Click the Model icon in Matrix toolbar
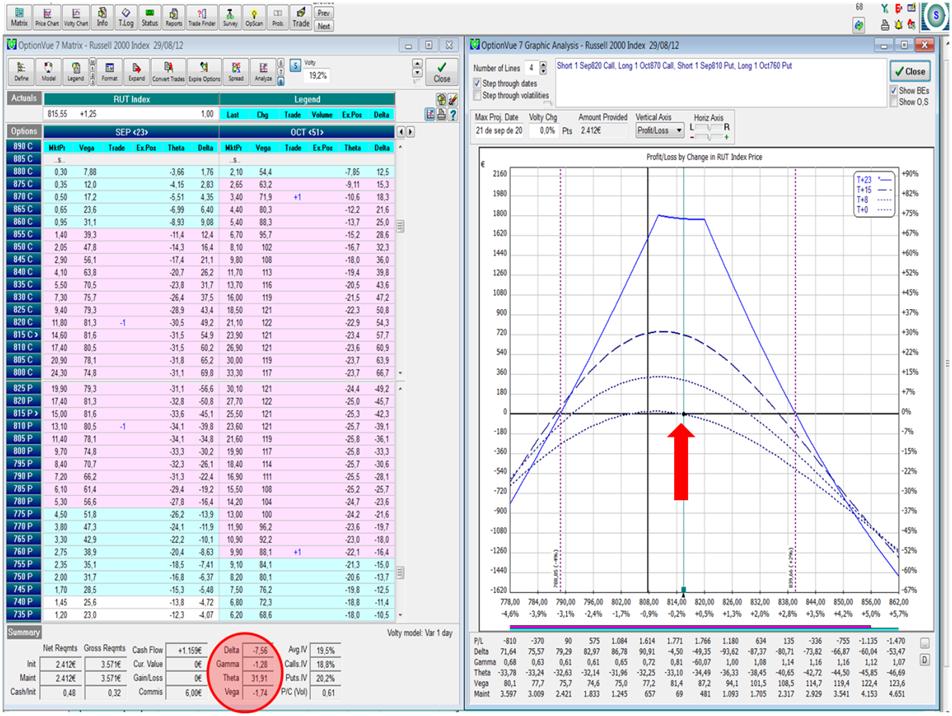Viewport: 952px width, 716px height. point(49,71)
